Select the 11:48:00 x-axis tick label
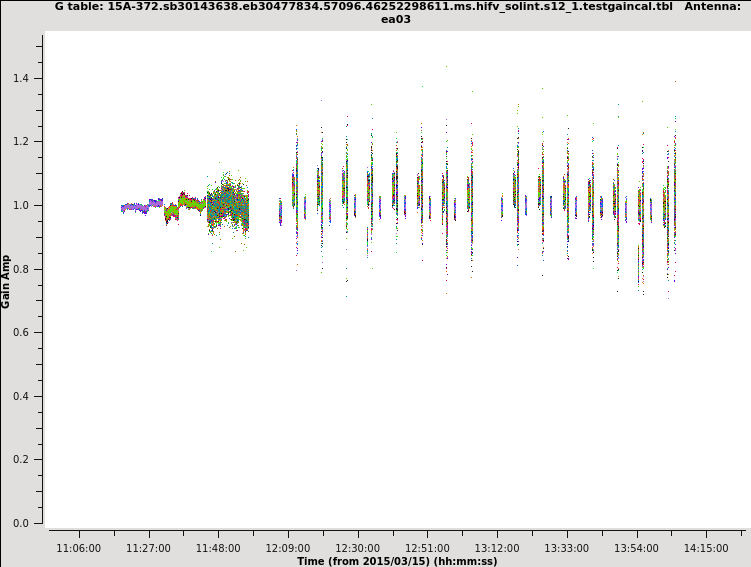751x567 pixels. (218, 548)
